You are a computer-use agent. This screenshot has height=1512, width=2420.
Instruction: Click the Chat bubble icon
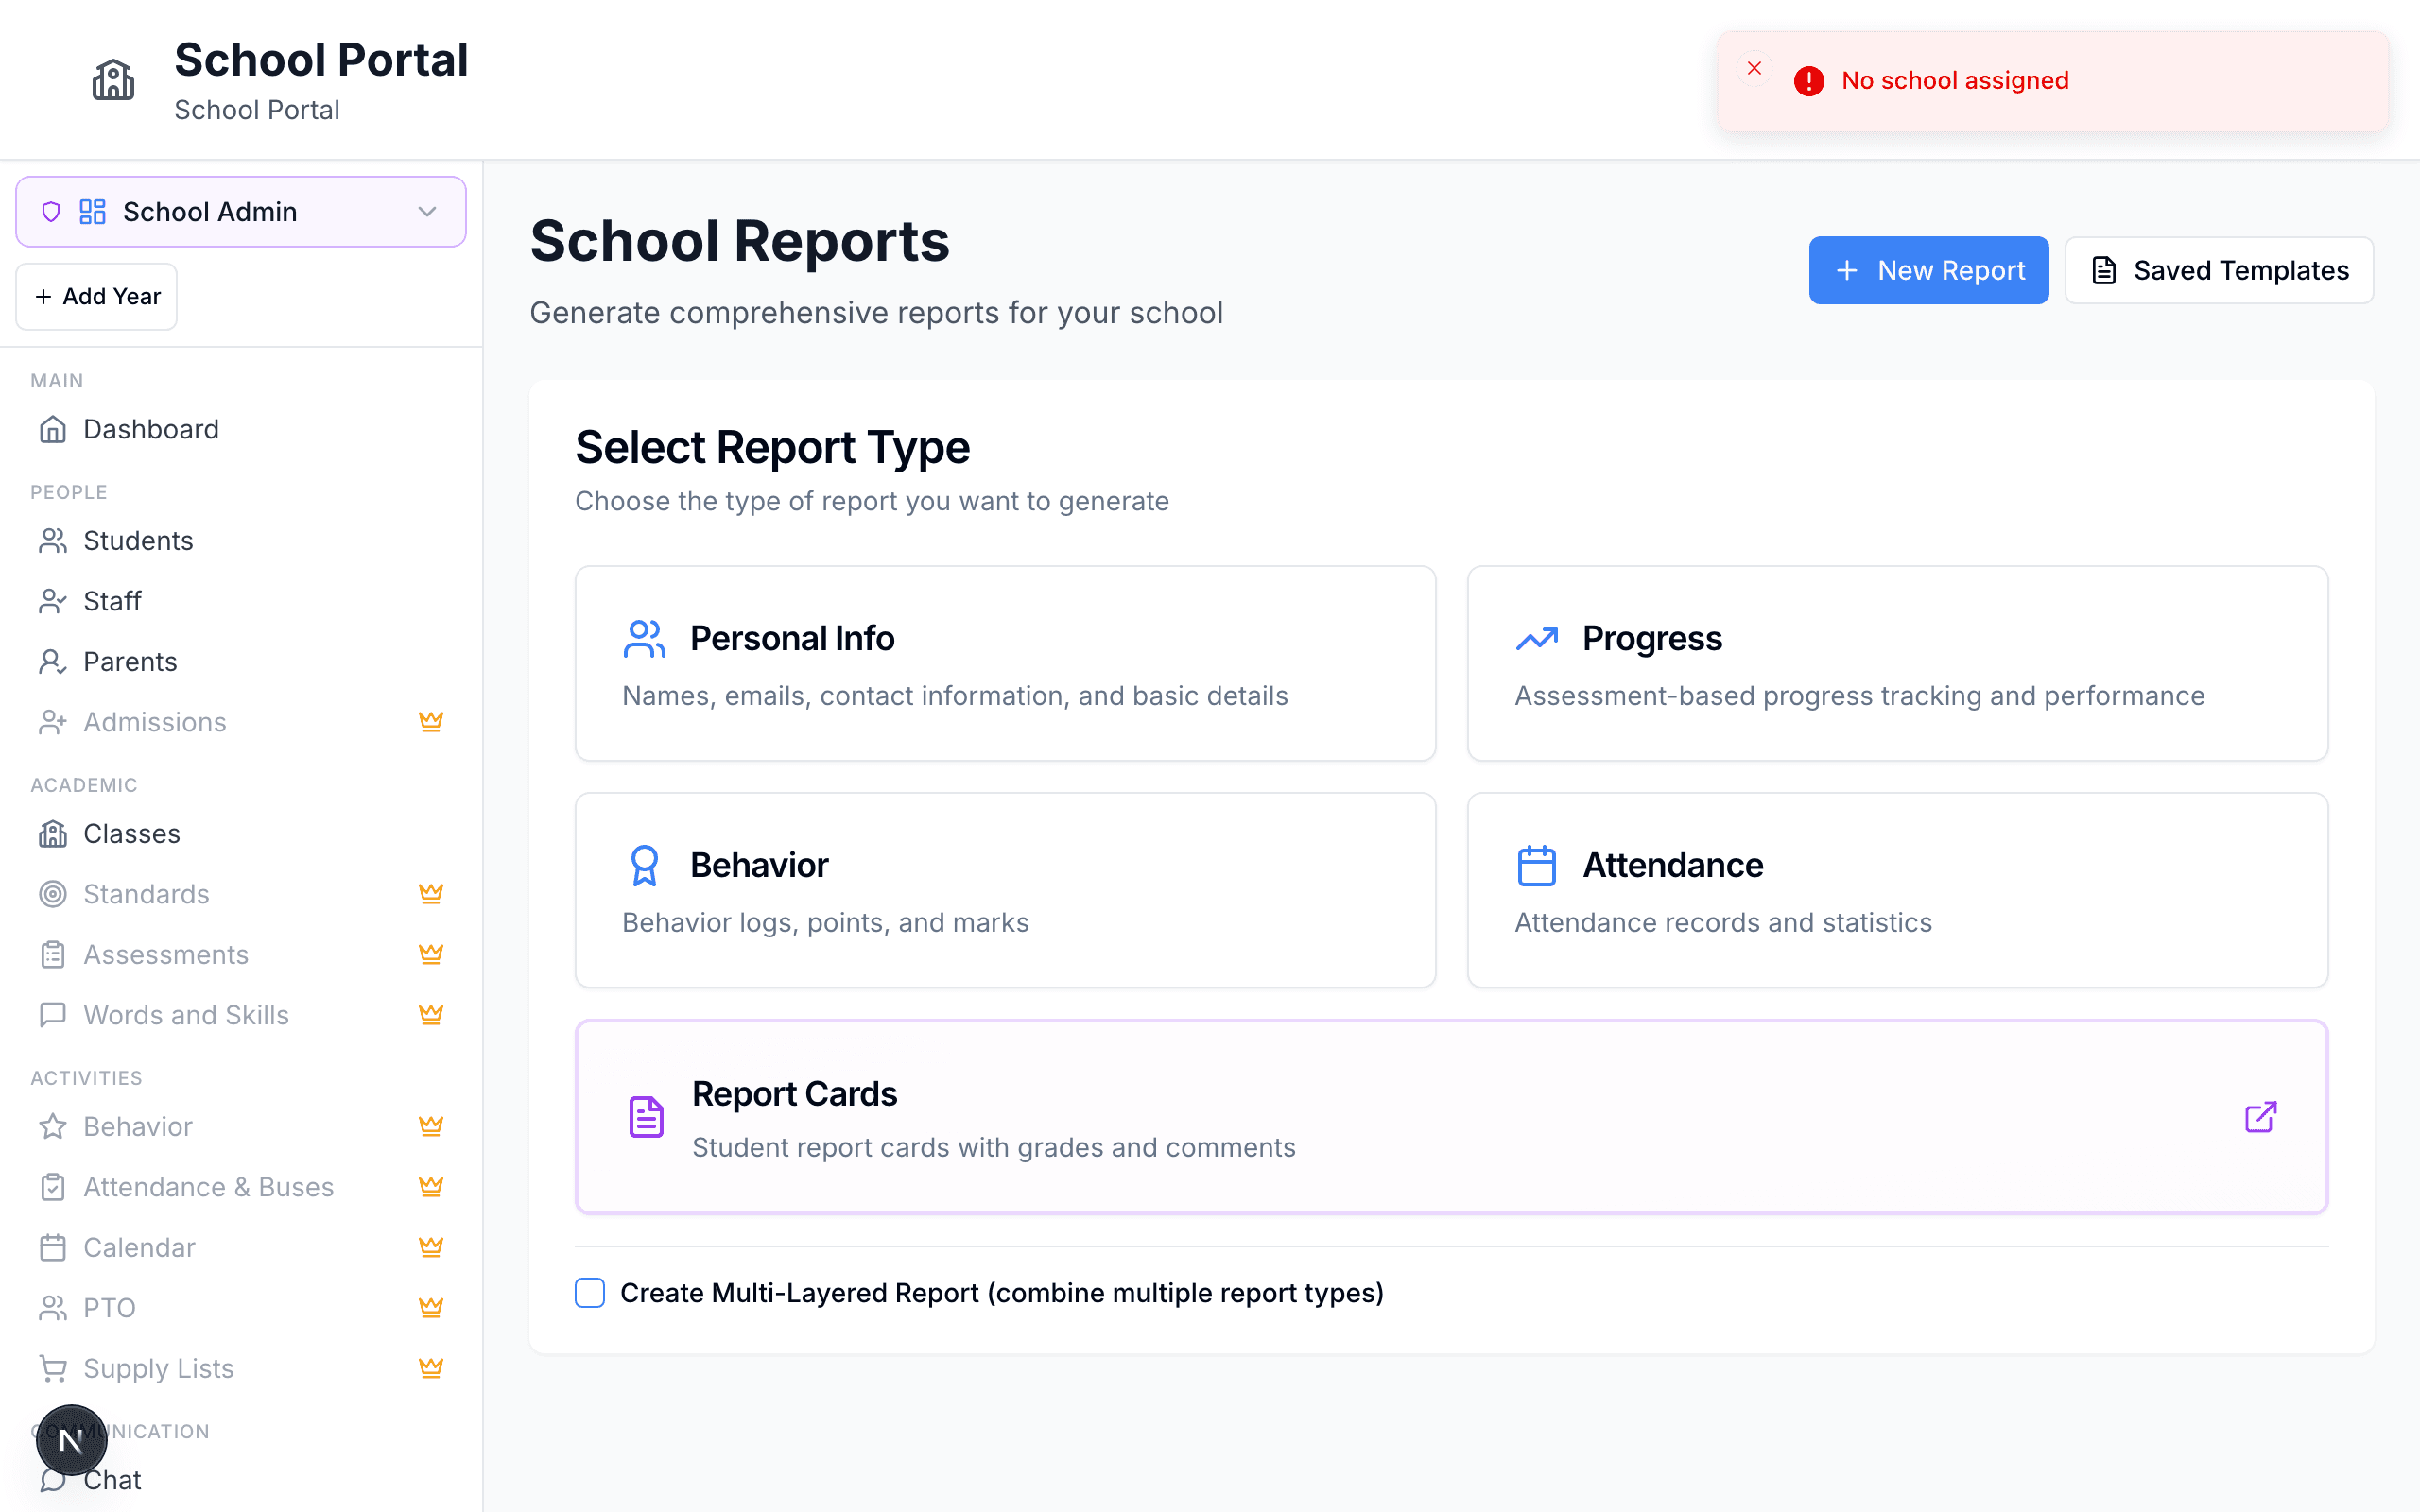coord(52,1479)
